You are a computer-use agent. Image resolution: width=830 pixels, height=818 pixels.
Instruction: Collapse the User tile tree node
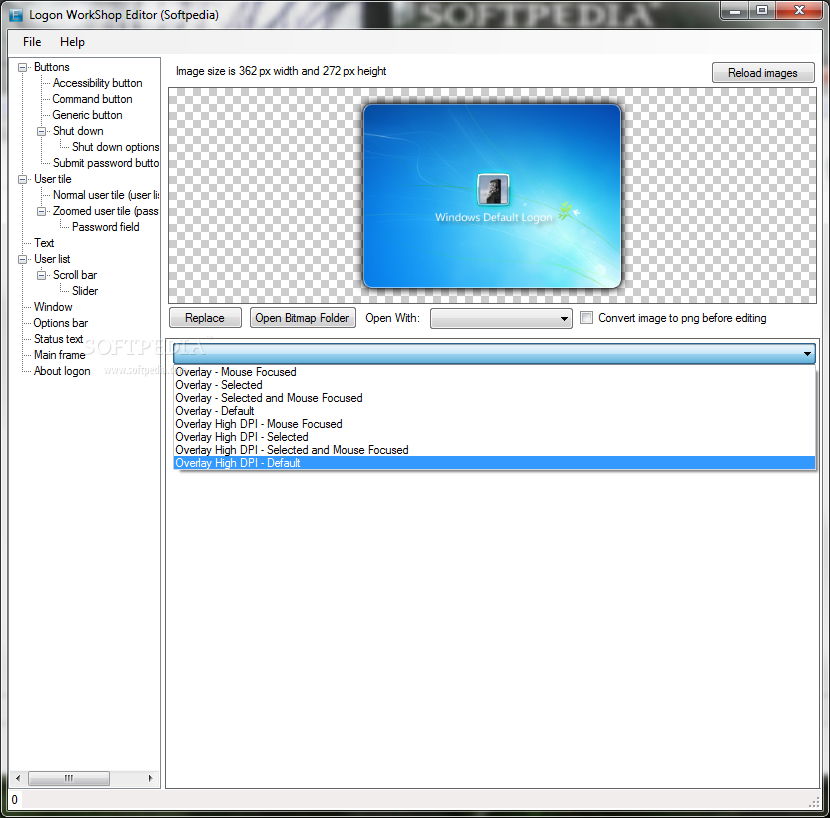click(x=23, y=179)
